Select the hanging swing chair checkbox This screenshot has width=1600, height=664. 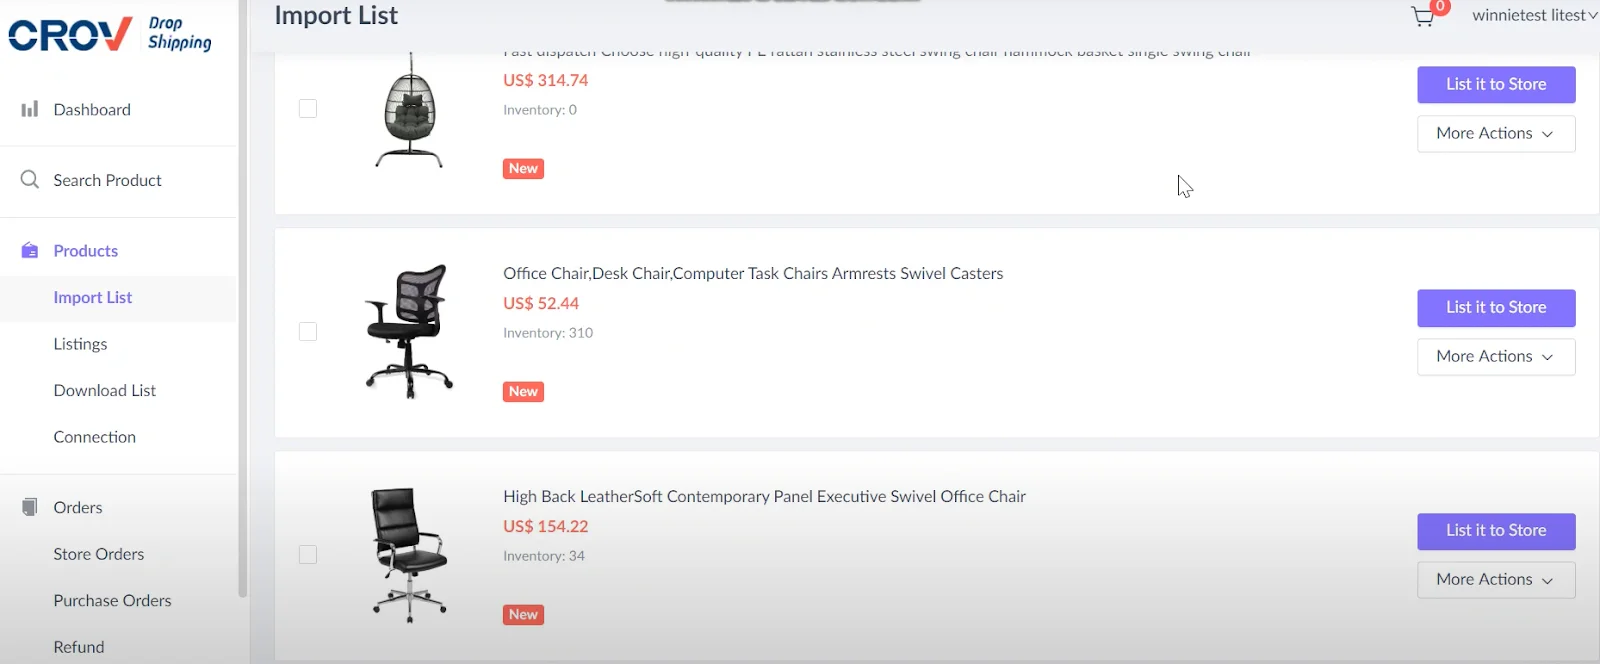[x=308, y=109]
